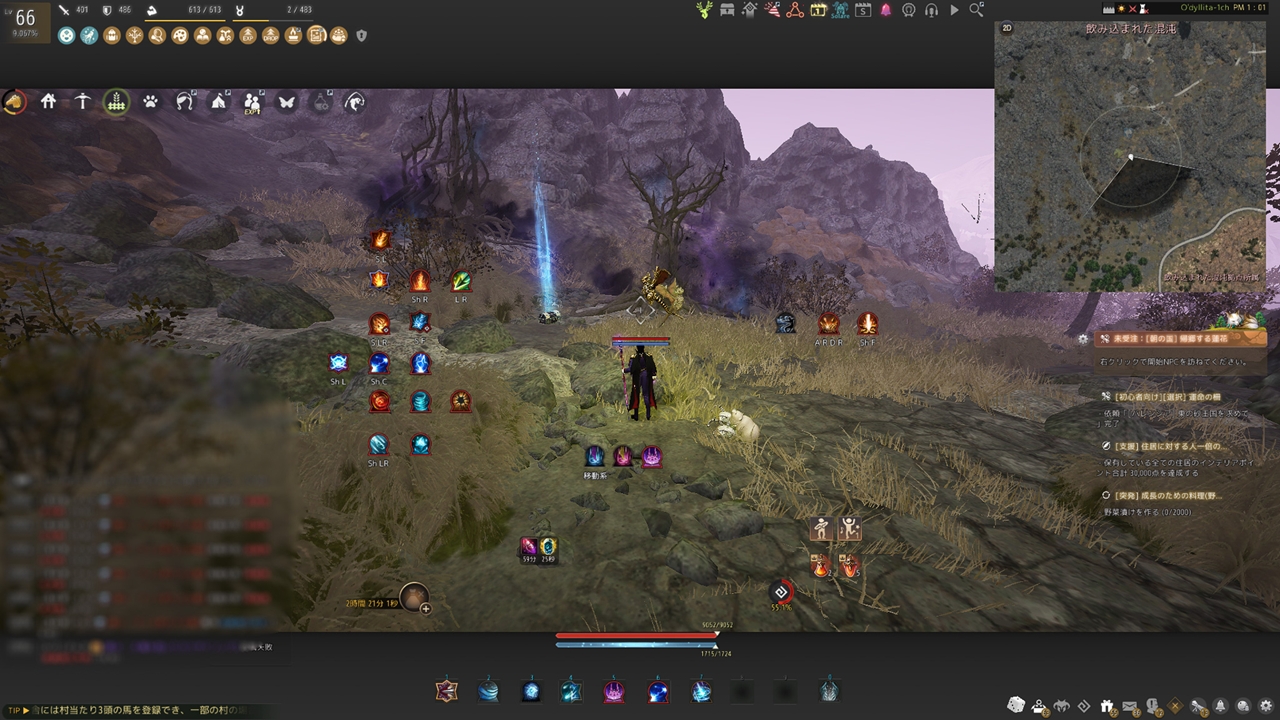Click the Solare arena icon
This screenshot has width=1280, height=720.
point(840,10)
